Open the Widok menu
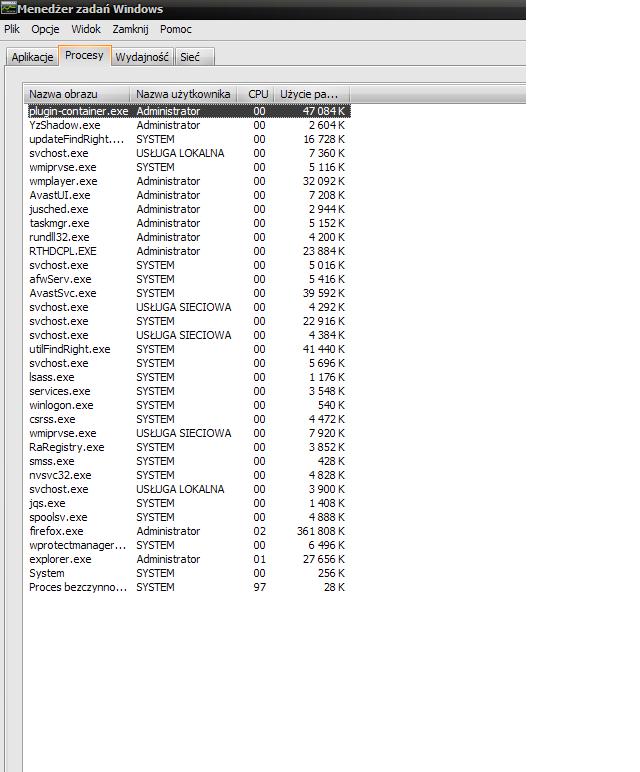 point(86,29)
